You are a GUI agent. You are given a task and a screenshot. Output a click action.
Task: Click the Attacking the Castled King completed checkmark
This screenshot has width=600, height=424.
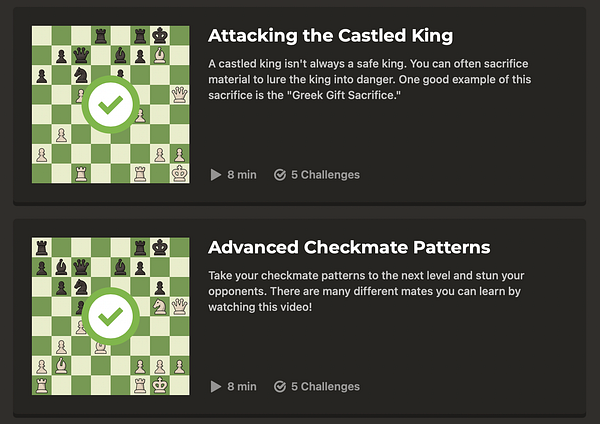click(x=111, y=106)
